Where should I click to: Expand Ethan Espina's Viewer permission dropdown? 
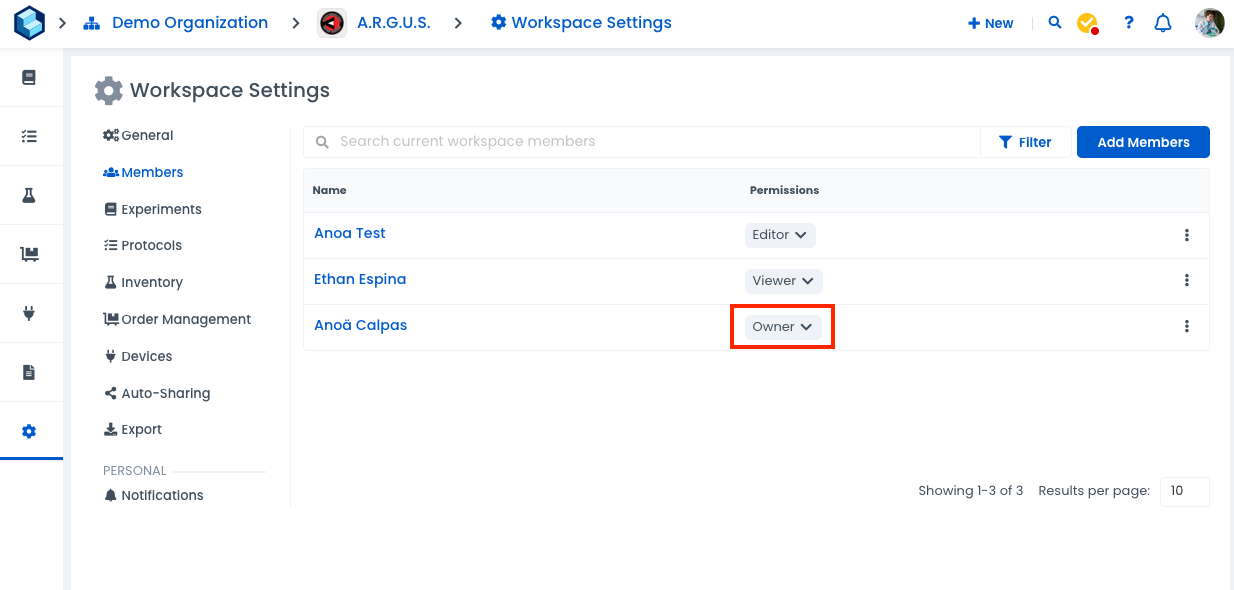(x=783, y=281)
